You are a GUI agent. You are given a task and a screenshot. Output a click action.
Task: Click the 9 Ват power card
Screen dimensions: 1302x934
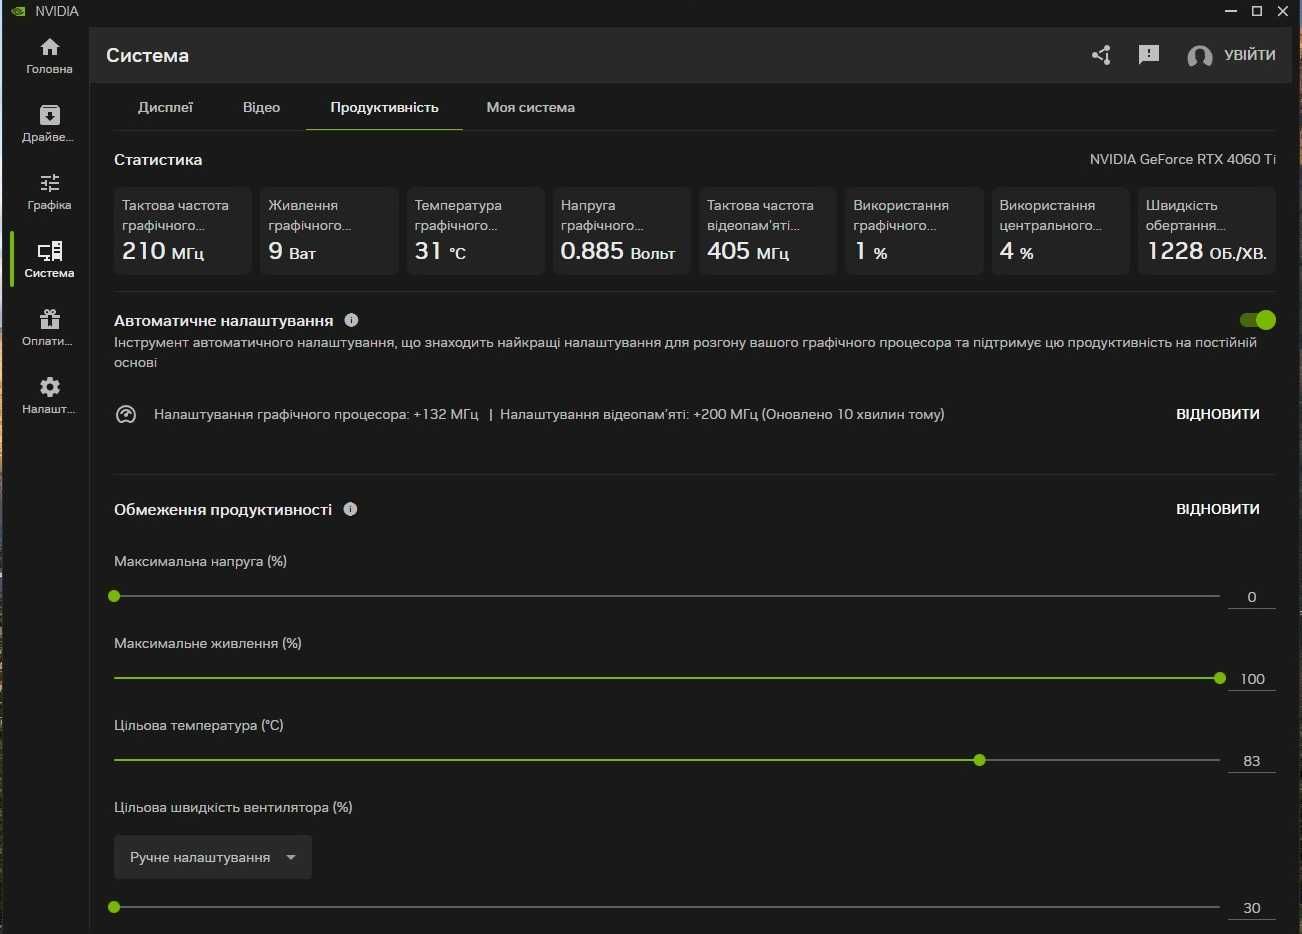329,231
